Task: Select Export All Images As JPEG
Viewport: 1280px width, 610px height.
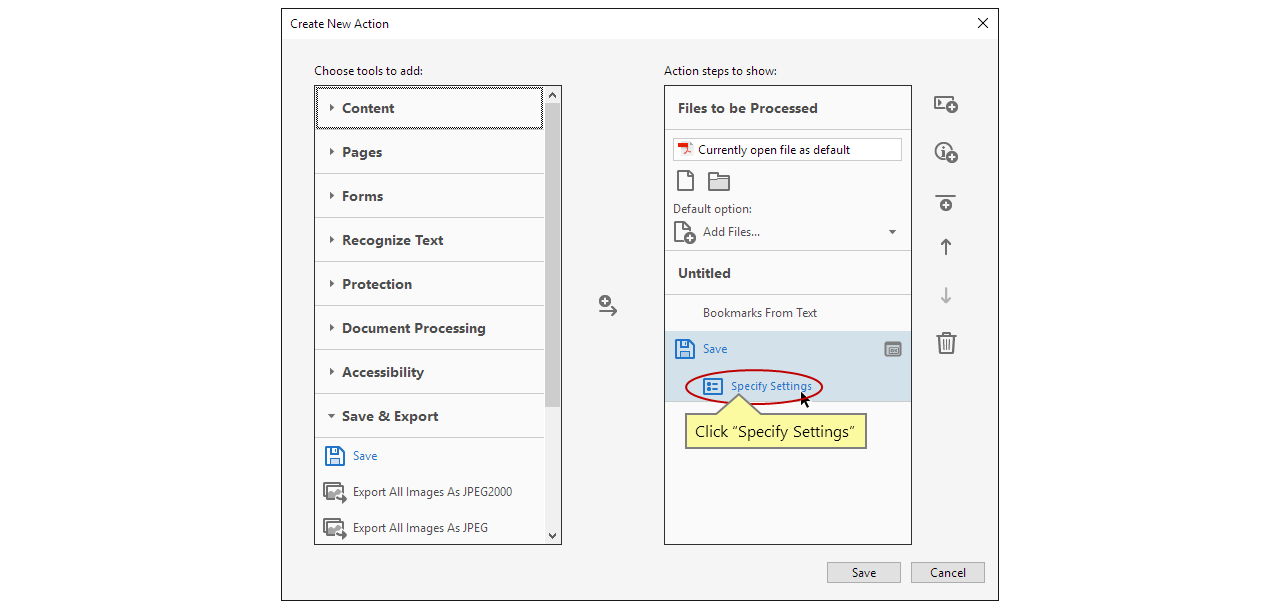Action: 420,528
